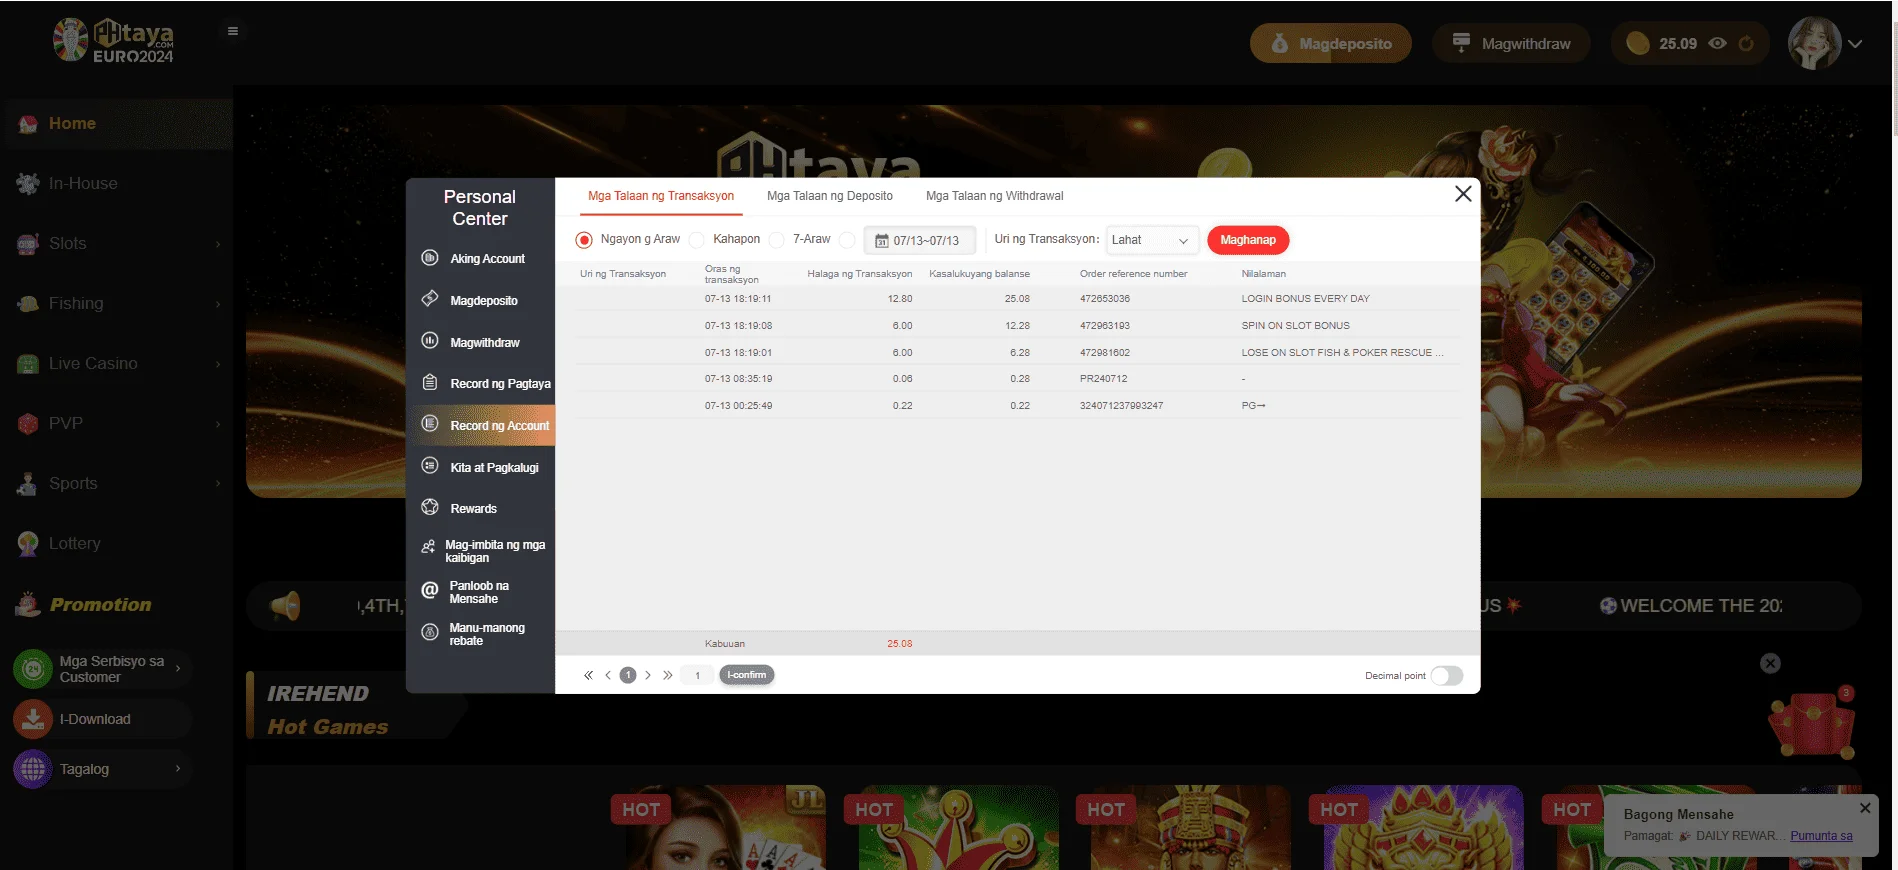Image resolution: width=1898 pixels, height=870 pixels.
Task: Click the Rewards icon in Personal Center
Action: (430, 507)
